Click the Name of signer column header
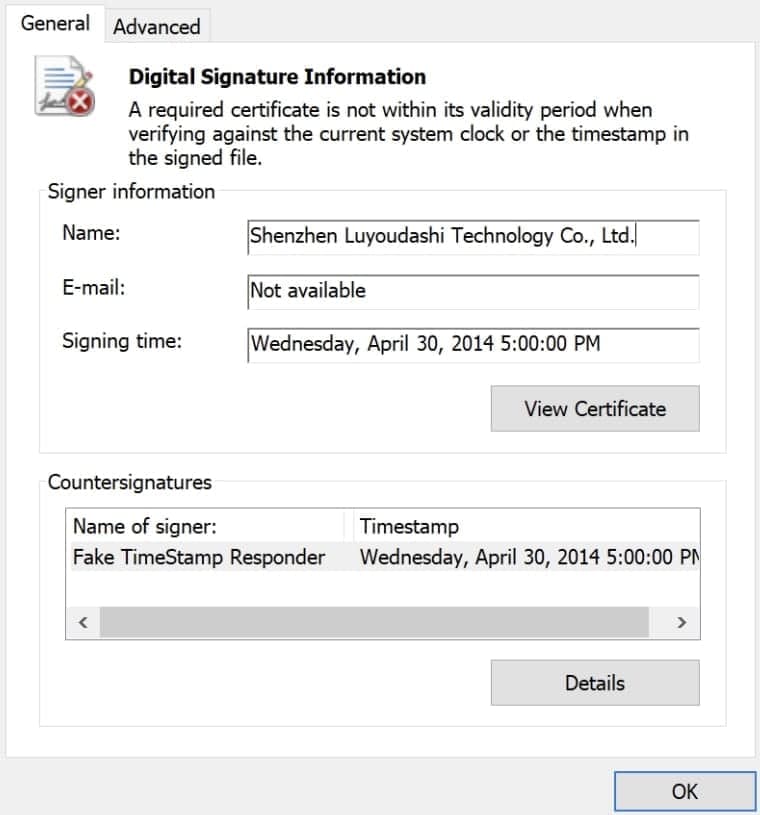 (145, 526)
